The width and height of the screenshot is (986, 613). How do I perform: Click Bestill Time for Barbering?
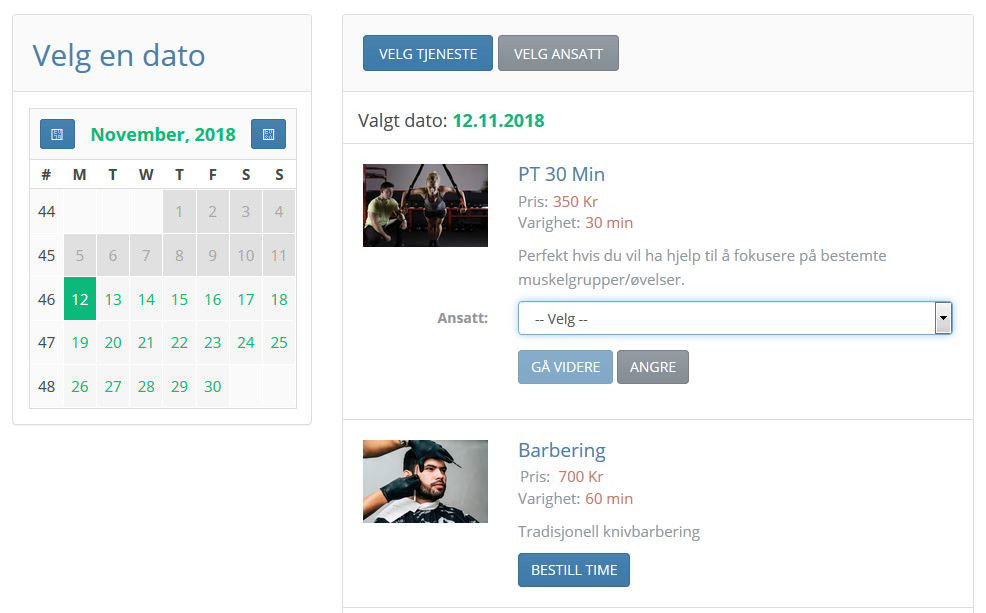(573, 570)
